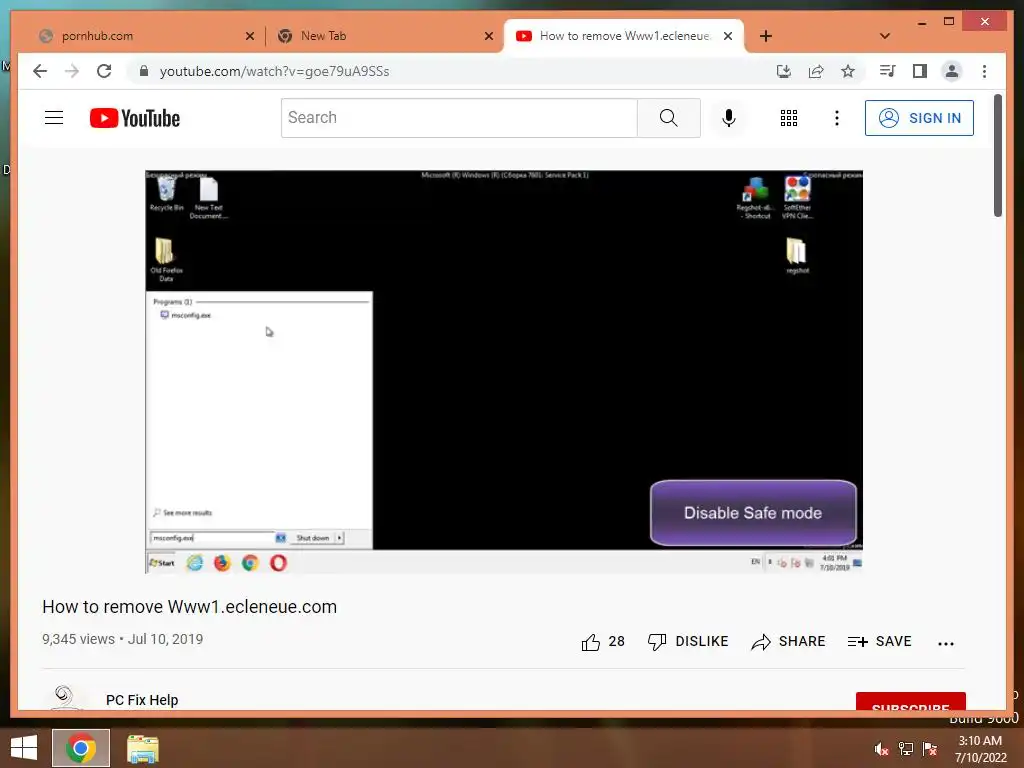The height and width of the screenshot is (768, 1024).
Task: Open the Chrome profile avatar
Action: (952, 71)
